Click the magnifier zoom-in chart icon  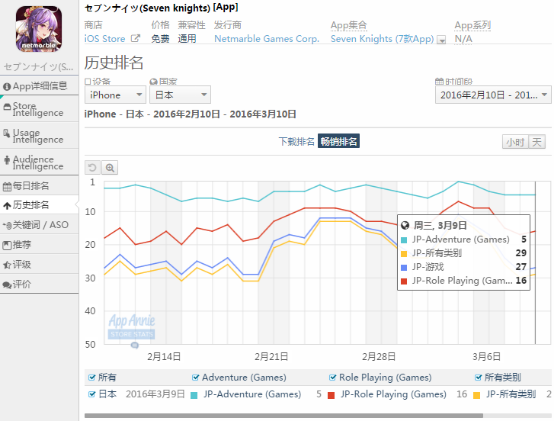click(x=110, y=167)
